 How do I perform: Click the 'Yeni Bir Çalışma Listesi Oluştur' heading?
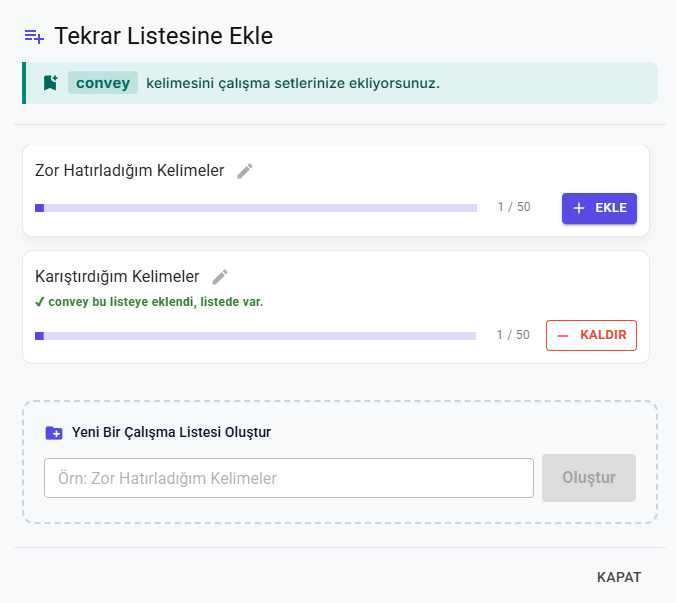click(x=171, y=432)
